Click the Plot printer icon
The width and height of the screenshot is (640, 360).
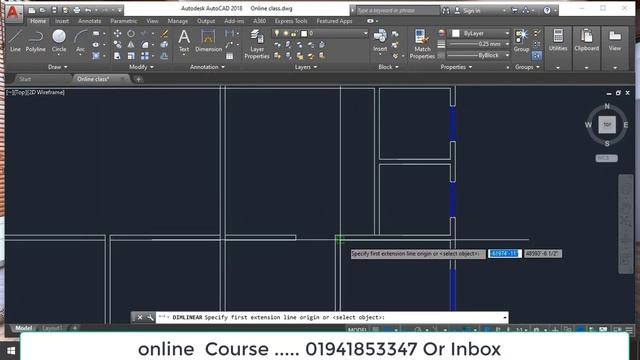pyautogui.click(x=77, y=10)
